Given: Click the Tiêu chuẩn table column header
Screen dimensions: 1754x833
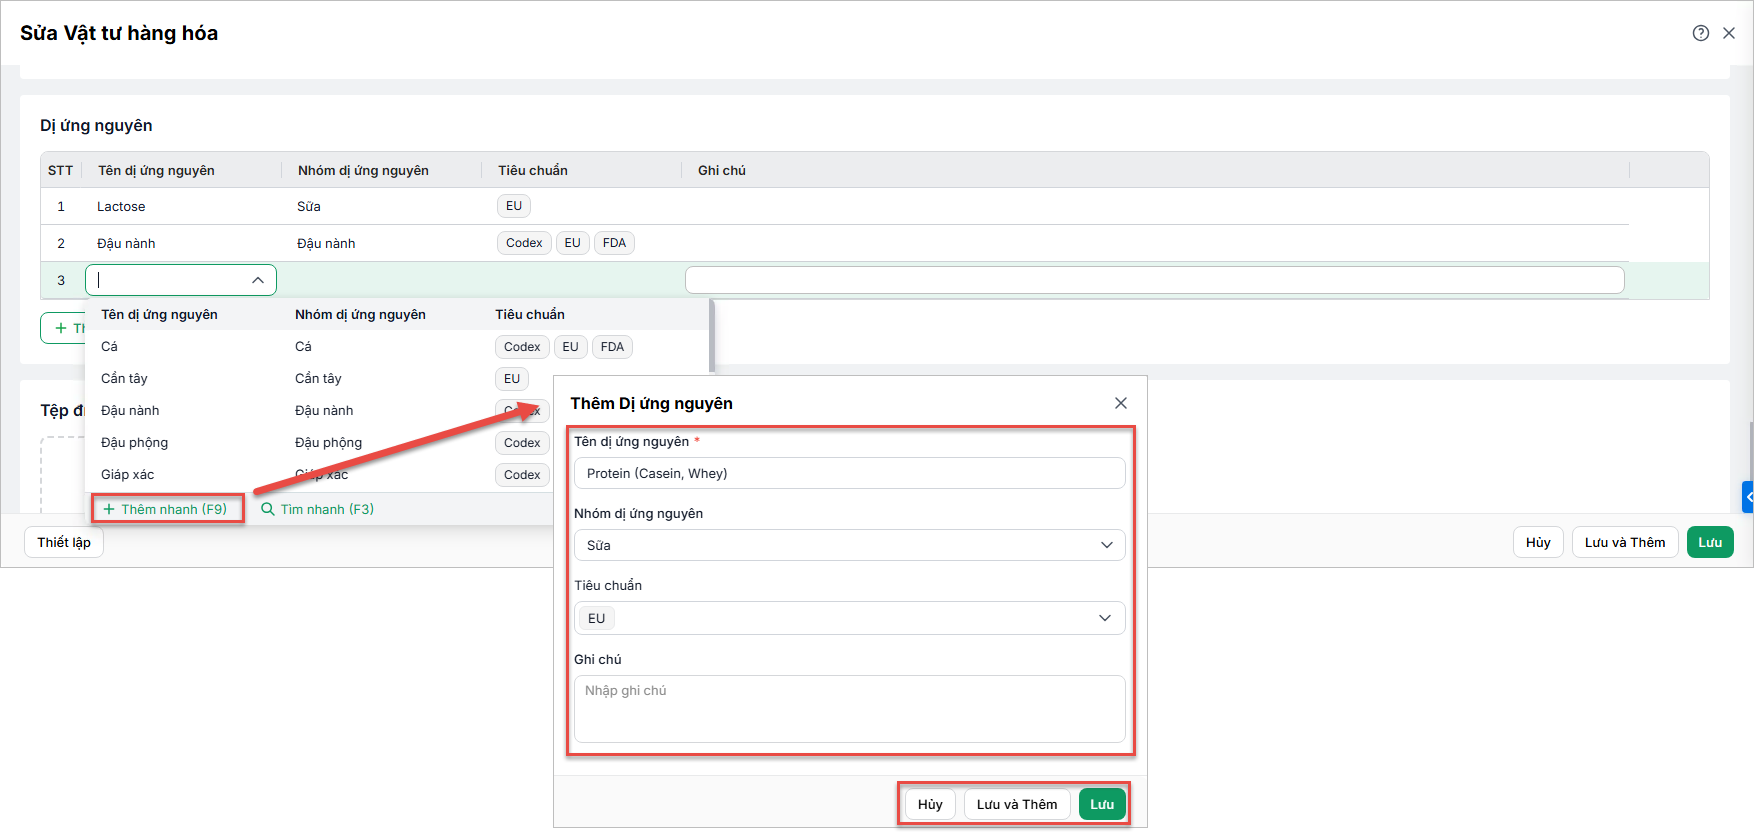Looking at the screenshot, I should [x=533, y=170].
